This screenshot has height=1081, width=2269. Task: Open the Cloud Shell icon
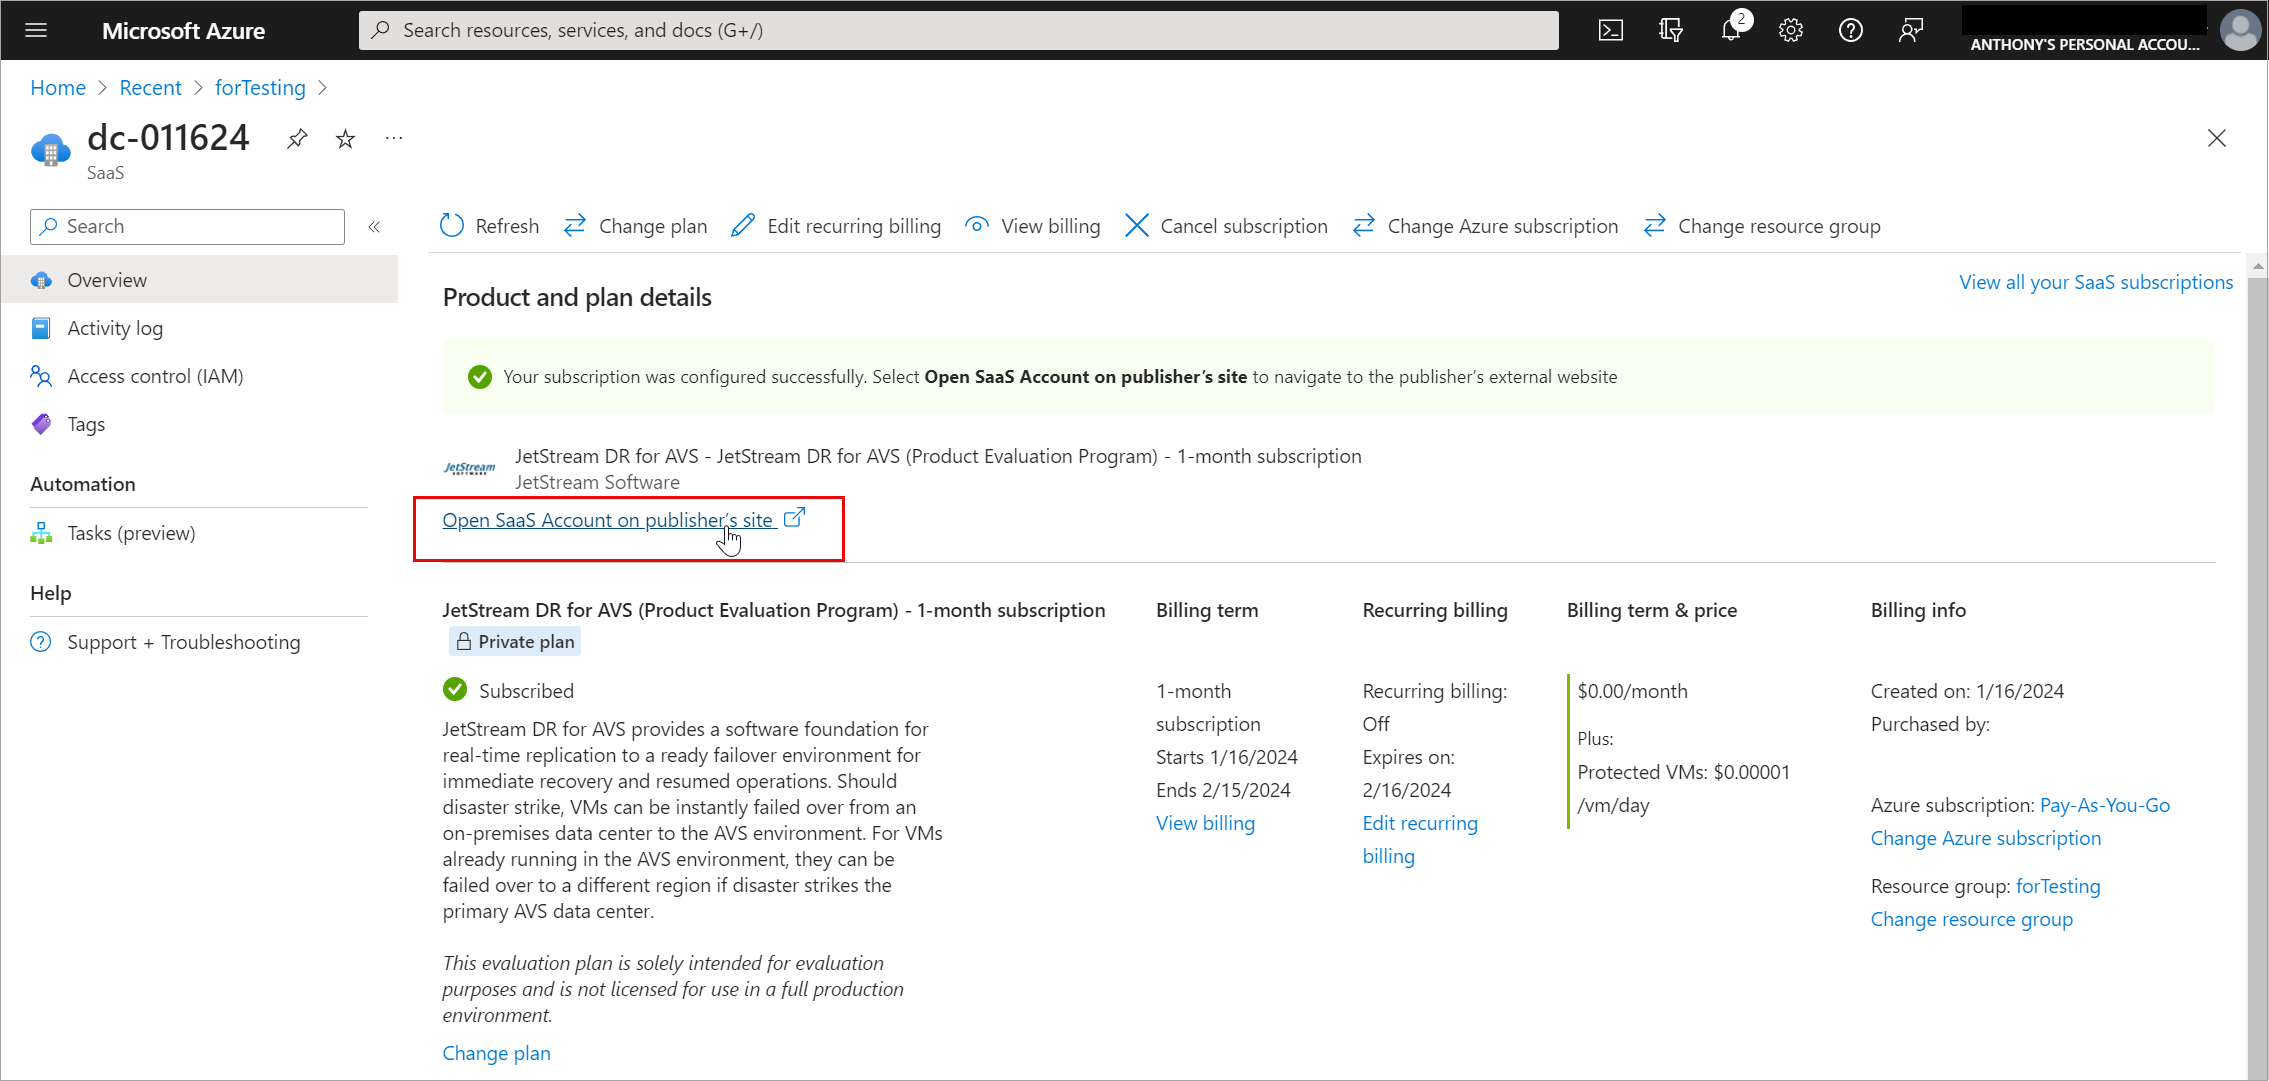pyautogui.click(x=1610, y=30)
